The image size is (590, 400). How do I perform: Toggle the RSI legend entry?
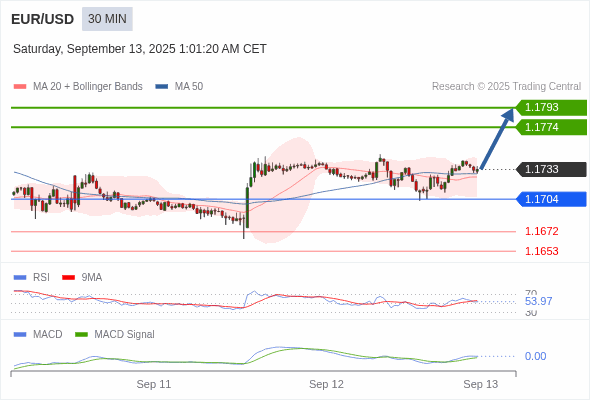(x=32, y=277)
